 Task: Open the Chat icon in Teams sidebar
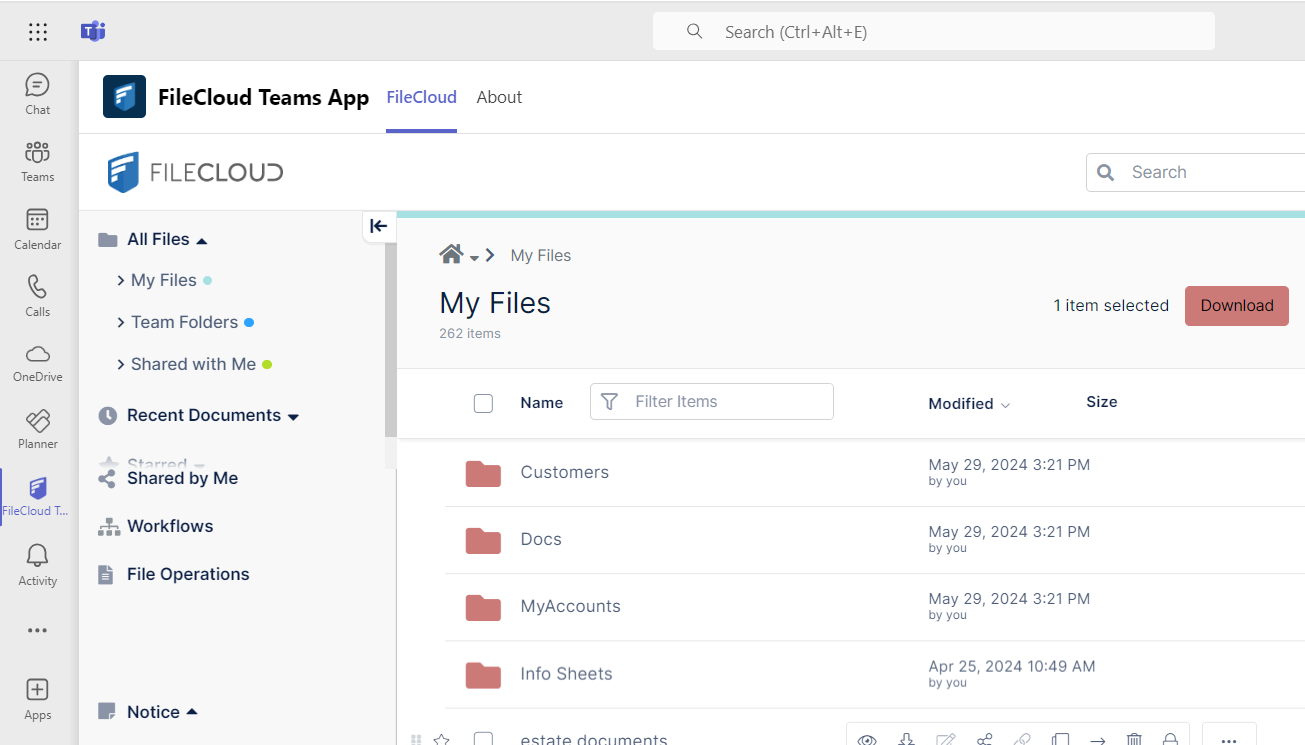[x=37, y=94]
